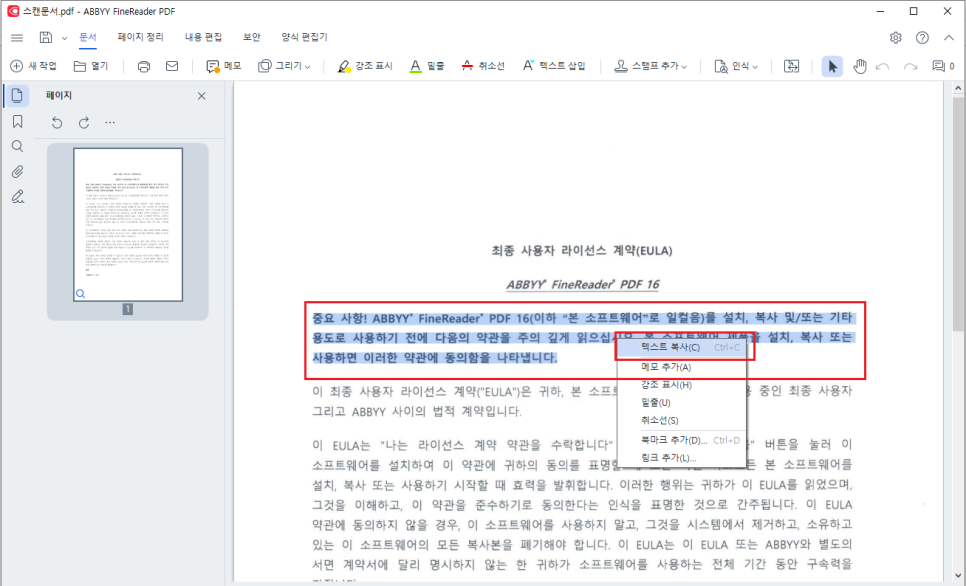Send document via email envelope icon

click(x=172, y=66)
